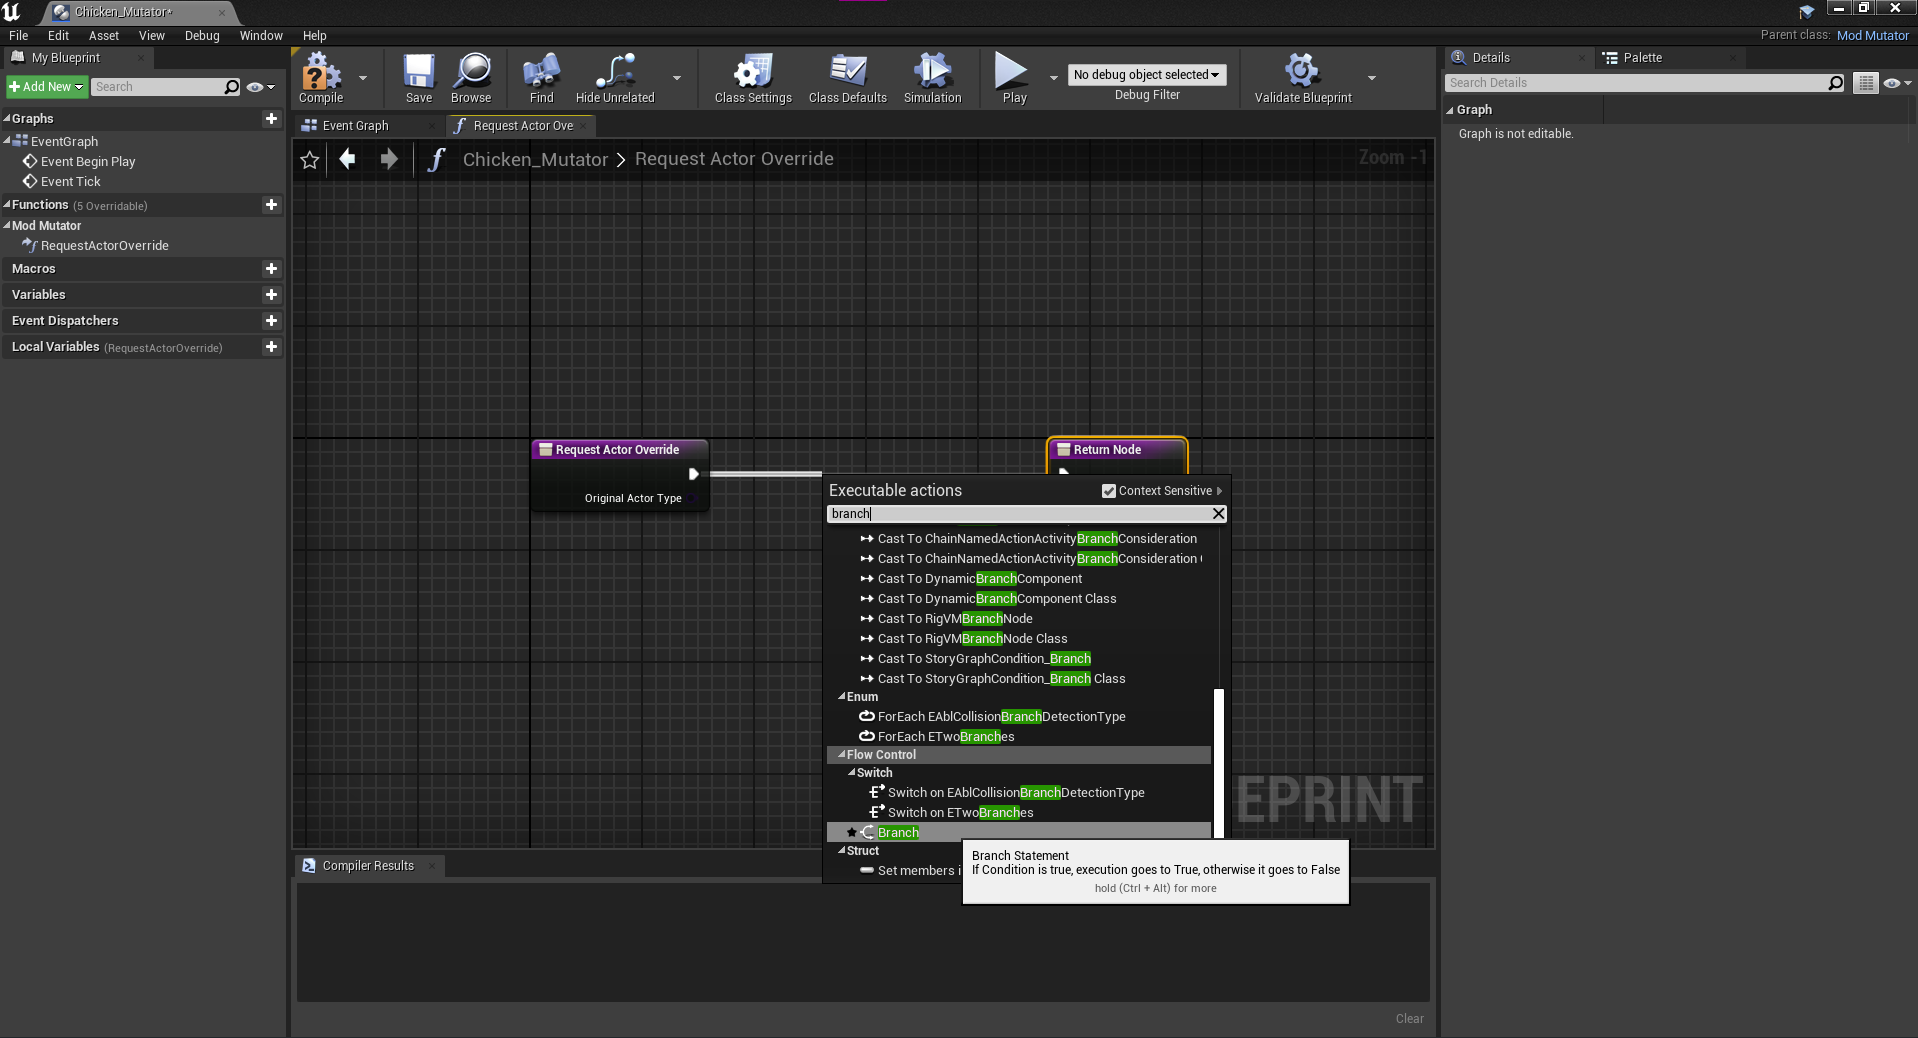The height and width of the screenshot is (1038, 1918).
Task: Navigate back in graph history
Action: tap(348, 159)
